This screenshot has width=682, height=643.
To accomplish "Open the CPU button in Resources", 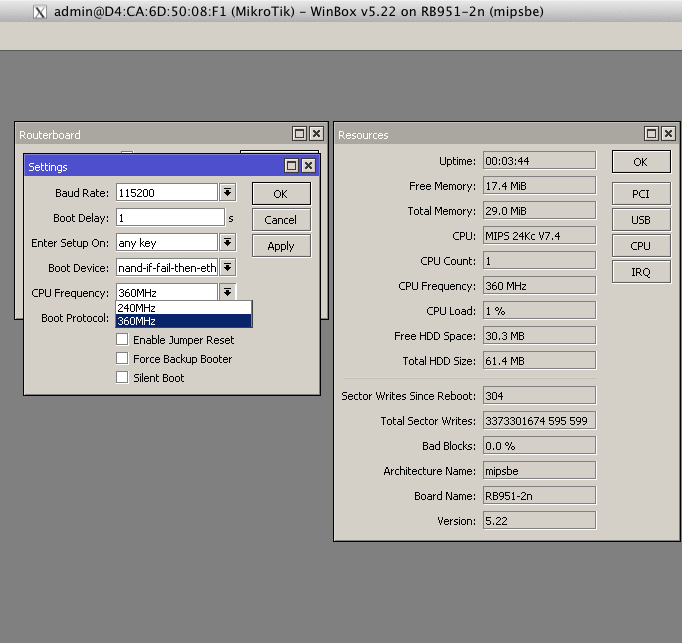I will (641, 246).
